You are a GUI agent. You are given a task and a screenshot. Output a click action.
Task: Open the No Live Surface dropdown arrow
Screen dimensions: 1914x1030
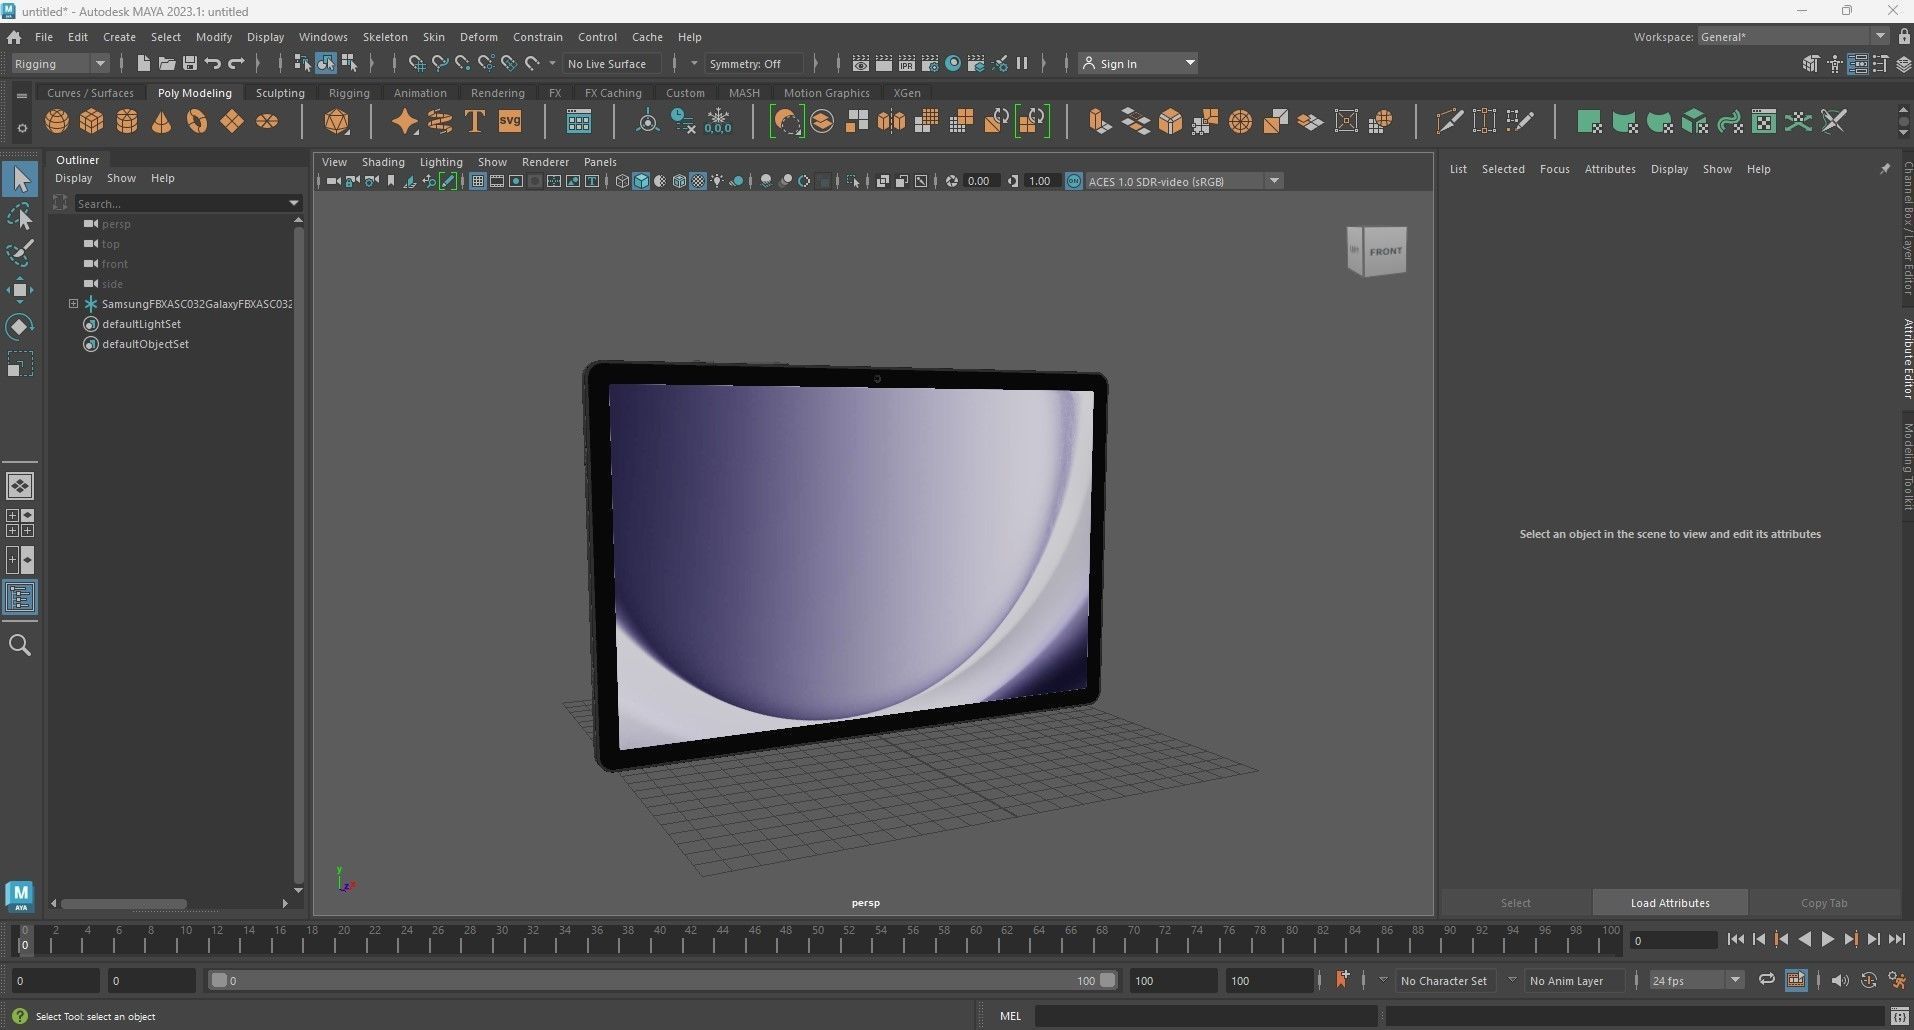(552, 64)
